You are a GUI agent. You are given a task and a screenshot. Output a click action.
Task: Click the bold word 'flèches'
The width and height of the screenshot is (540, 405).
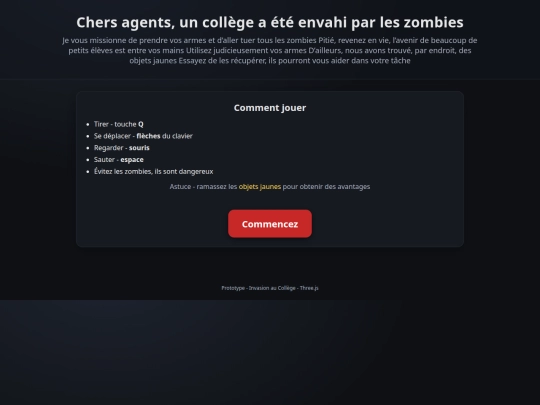coord(148,136)
